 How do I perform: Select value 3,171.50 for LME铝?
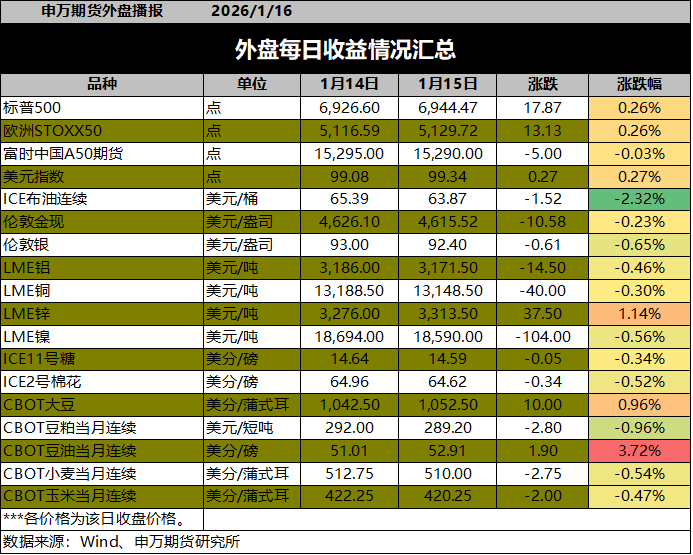point(448,268)
